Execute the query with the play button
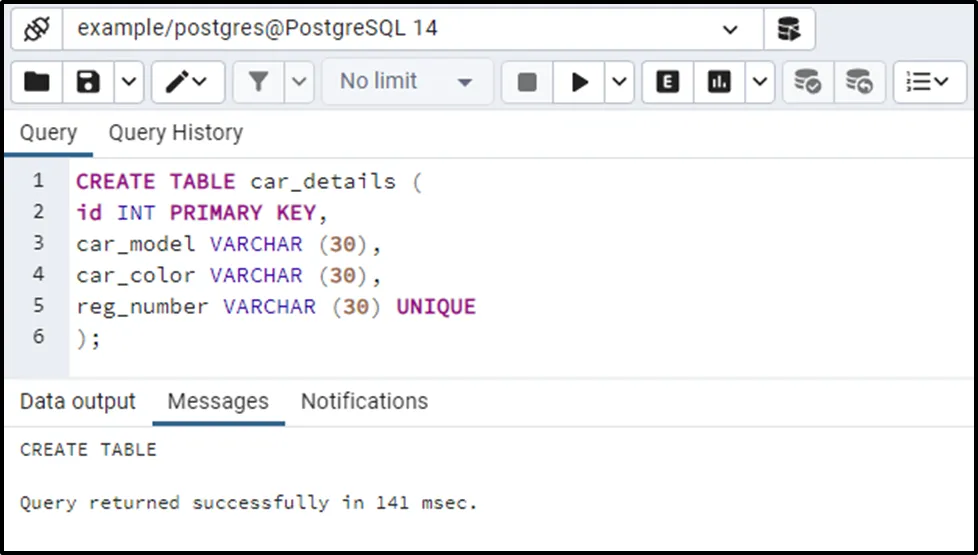978x555 pixels. [579, 82]
